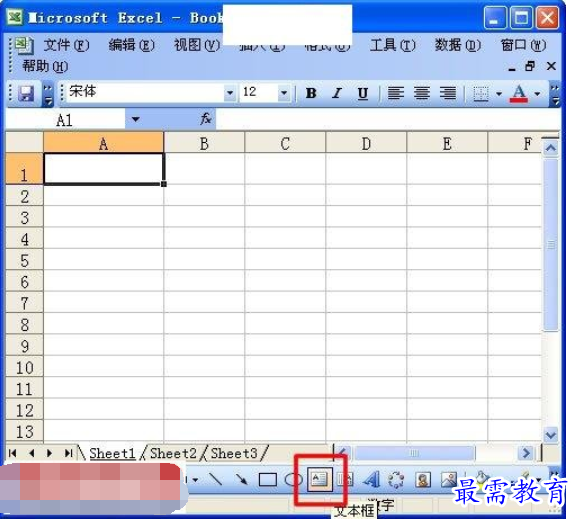Select column B header

pyautogui.click(x=204, y=143)
